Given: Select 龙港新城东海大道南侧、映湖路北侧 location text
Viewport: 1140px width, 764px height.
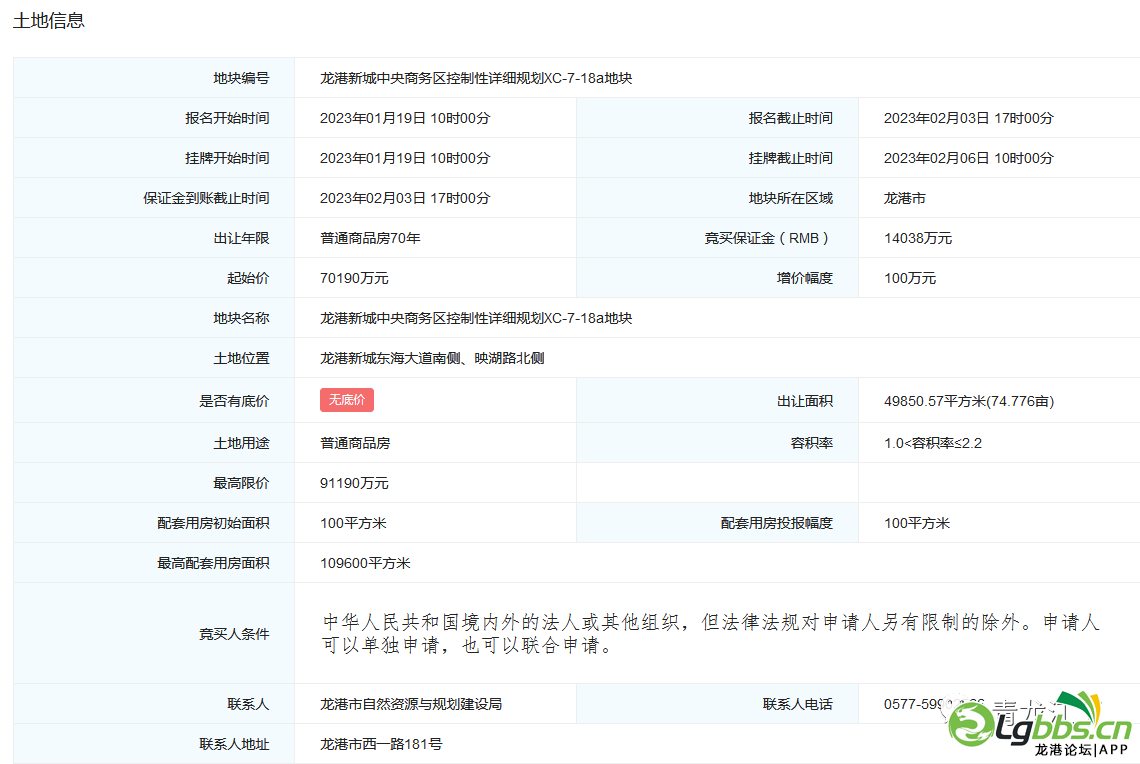Looking at the screenshot, I should (432, 358).
